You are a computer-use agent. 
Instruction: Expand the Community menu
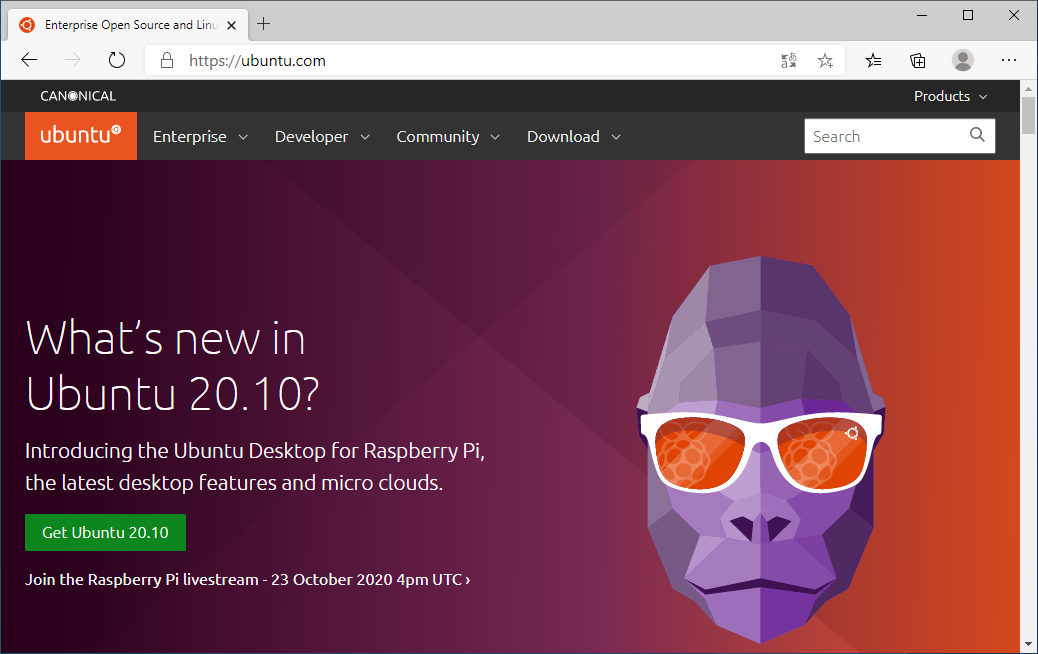448,136
